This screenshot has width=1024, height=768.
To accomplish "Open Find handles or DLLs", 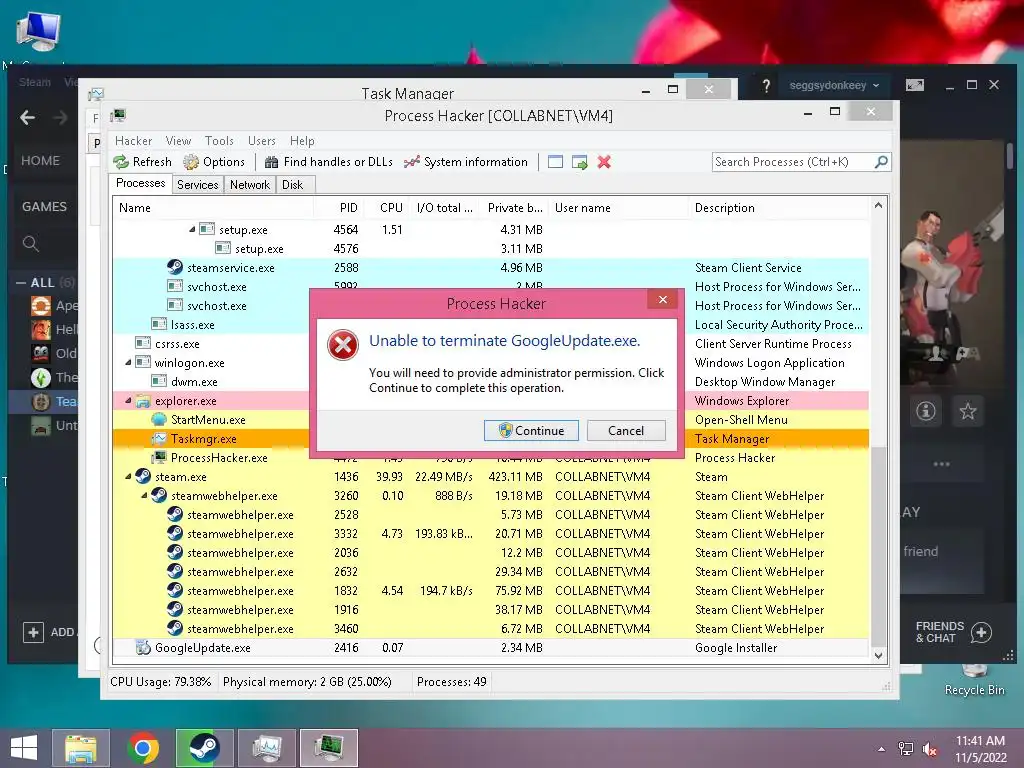I will click(x=328, y=162).
